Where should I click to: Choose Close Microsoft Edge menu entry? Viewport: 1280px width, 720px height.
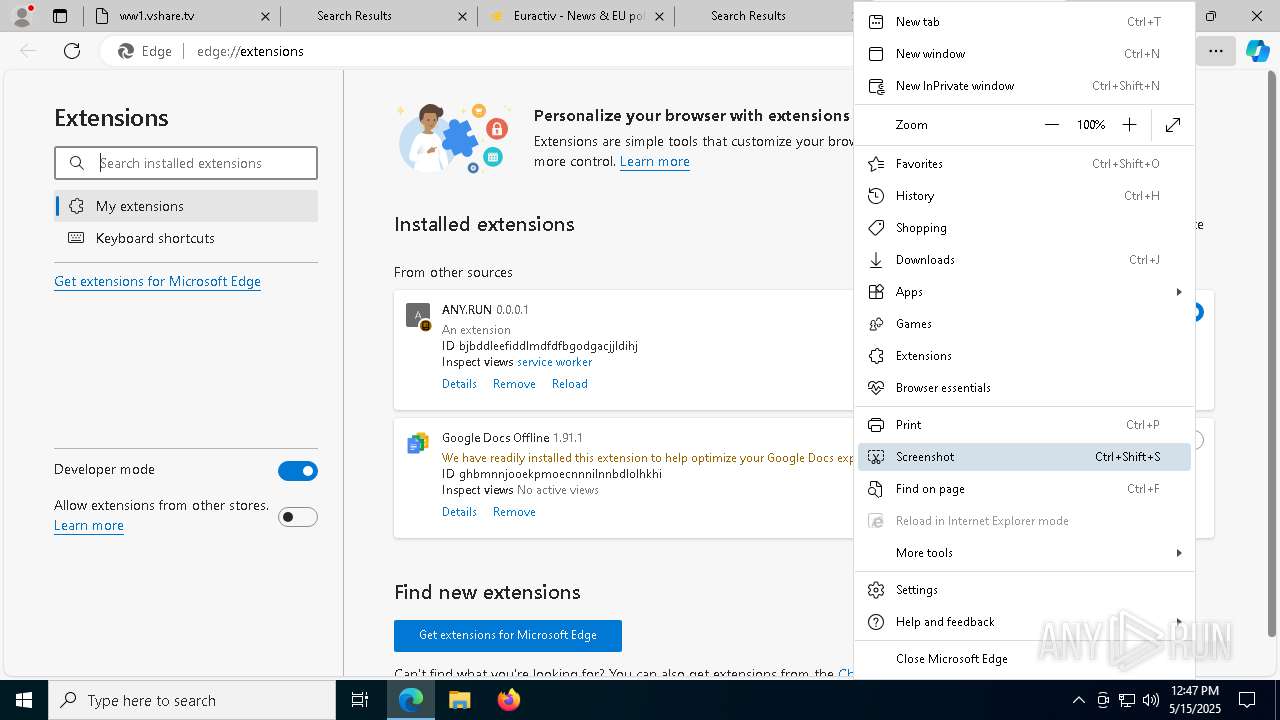click(x=1024, y=659)
